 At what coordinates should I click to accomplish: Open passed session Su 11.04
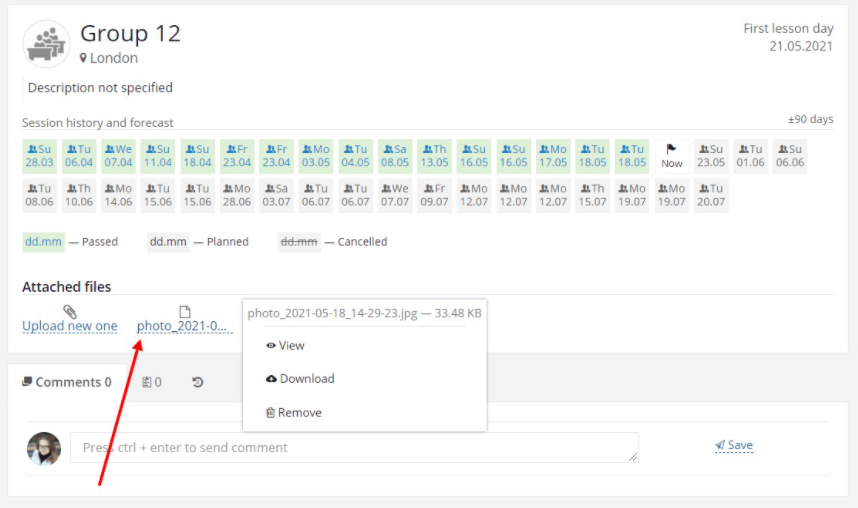click(158, 156)
